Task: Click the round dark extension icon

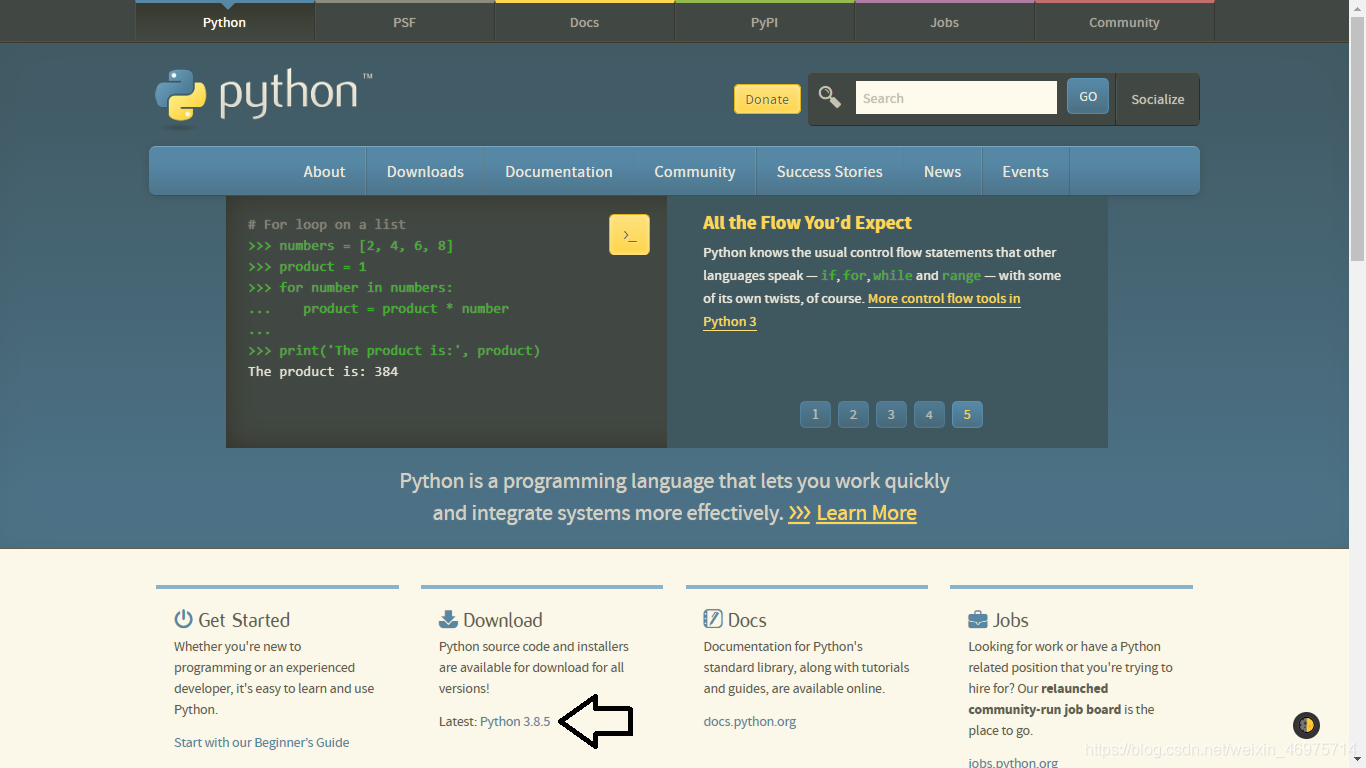Action: point(1306,725)
